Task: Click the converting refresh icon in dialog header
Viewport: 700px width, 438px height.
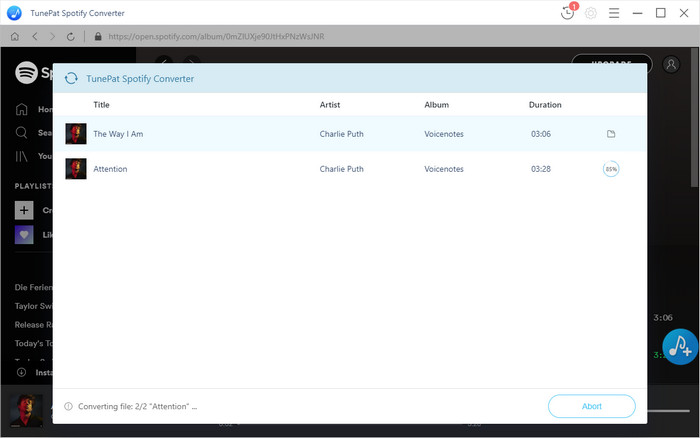Action: click(x=71, y=79)
